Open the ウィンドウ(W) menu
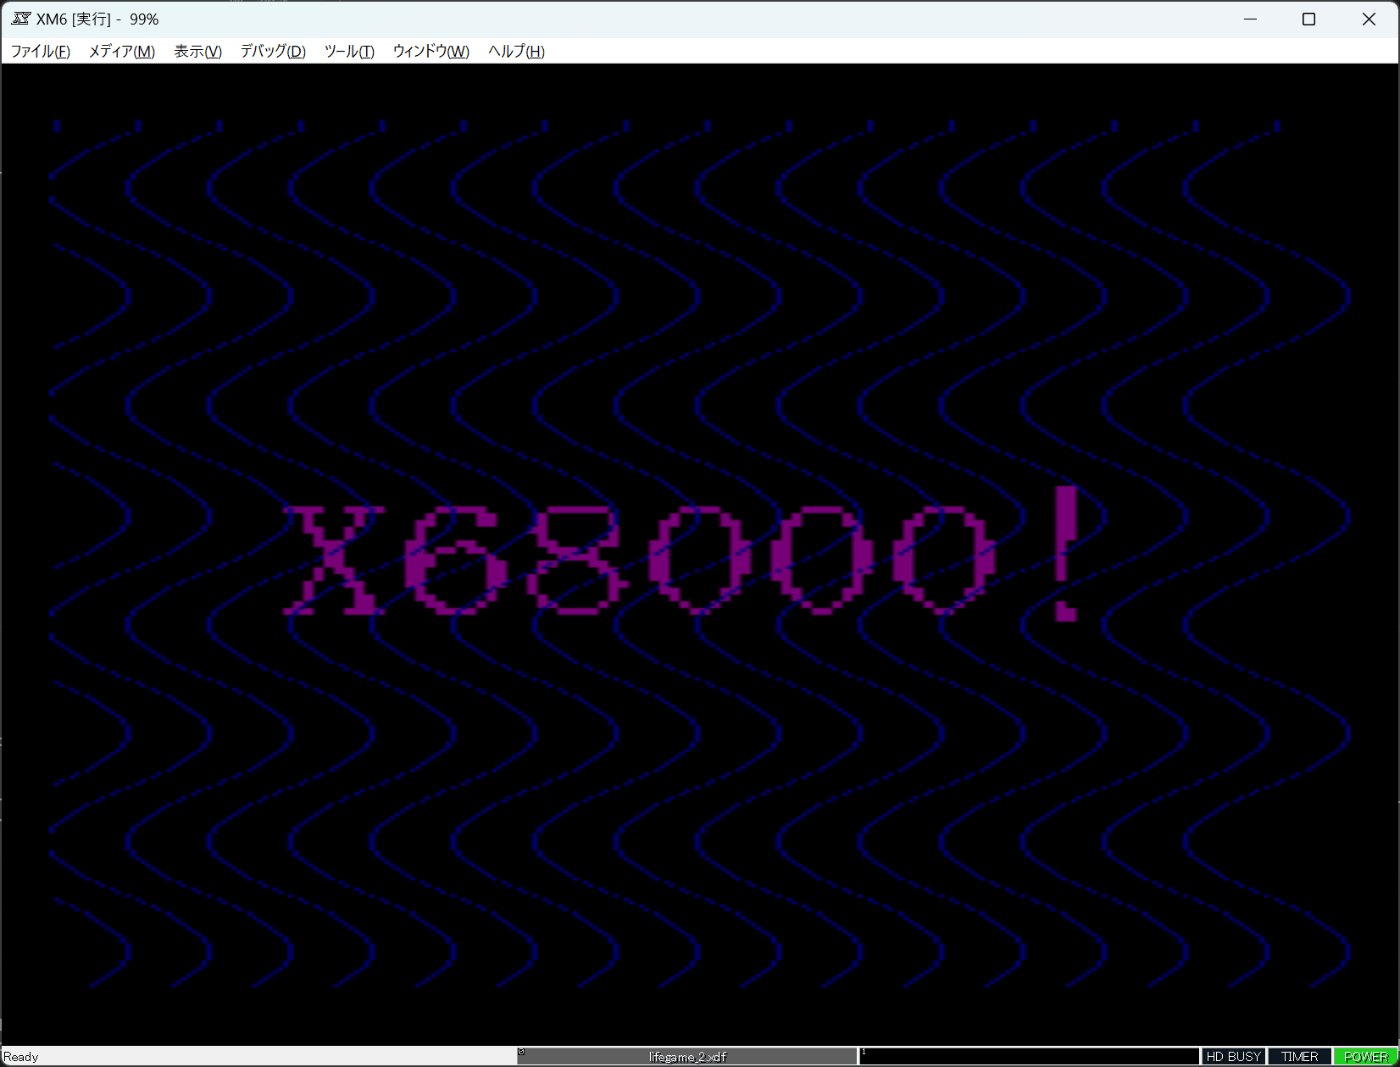1400x1067 pixels. pyautogui.click(x=431, y=51)
